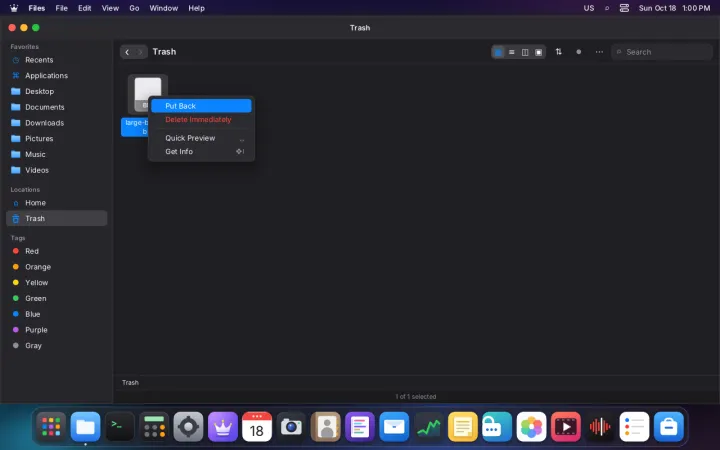Open the tag dot toolbar button

579,52
